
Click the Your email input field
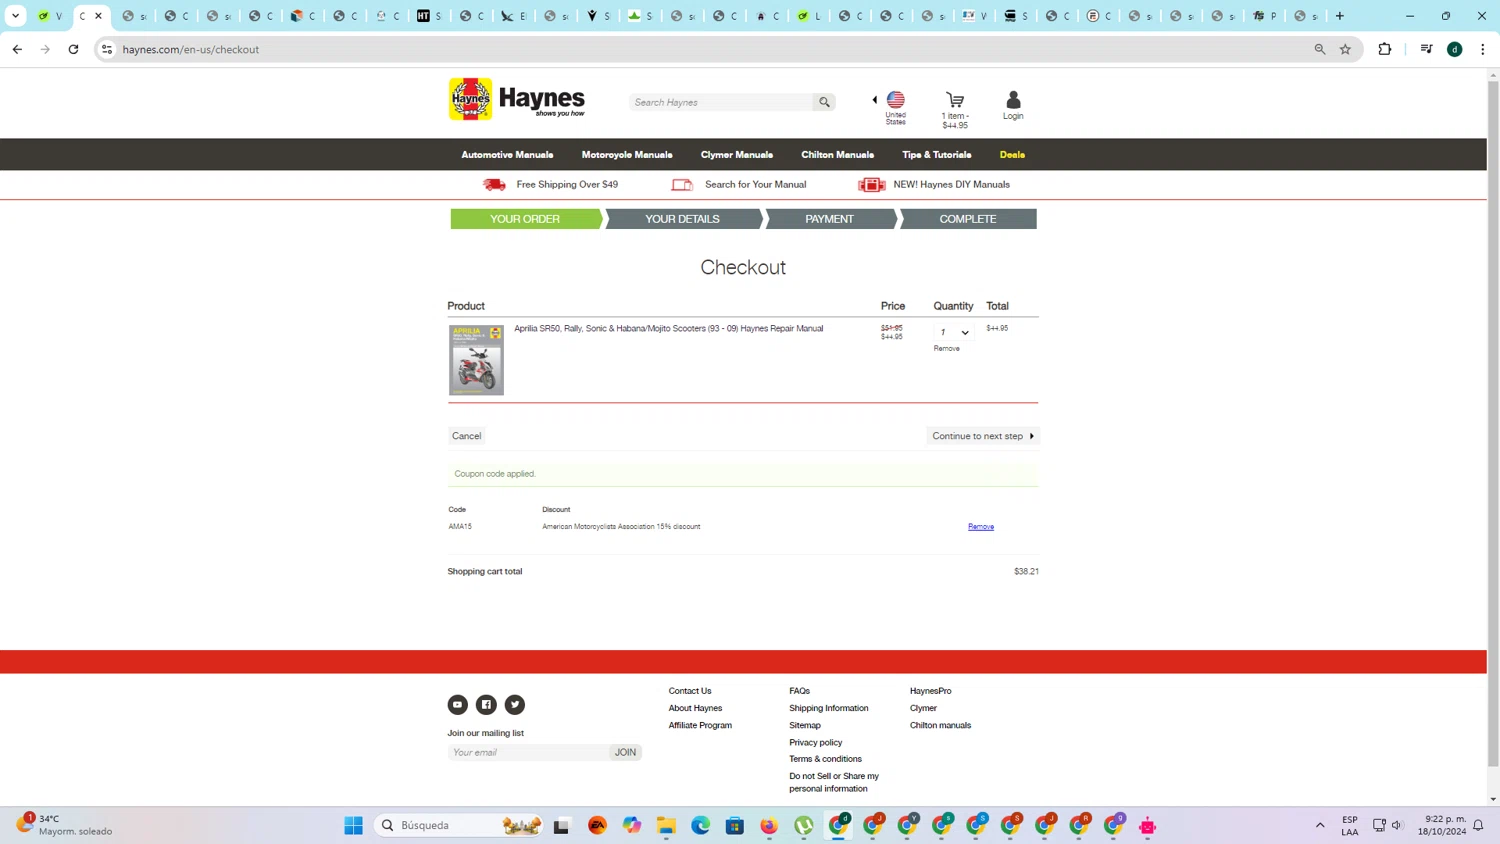click(528, 752)
